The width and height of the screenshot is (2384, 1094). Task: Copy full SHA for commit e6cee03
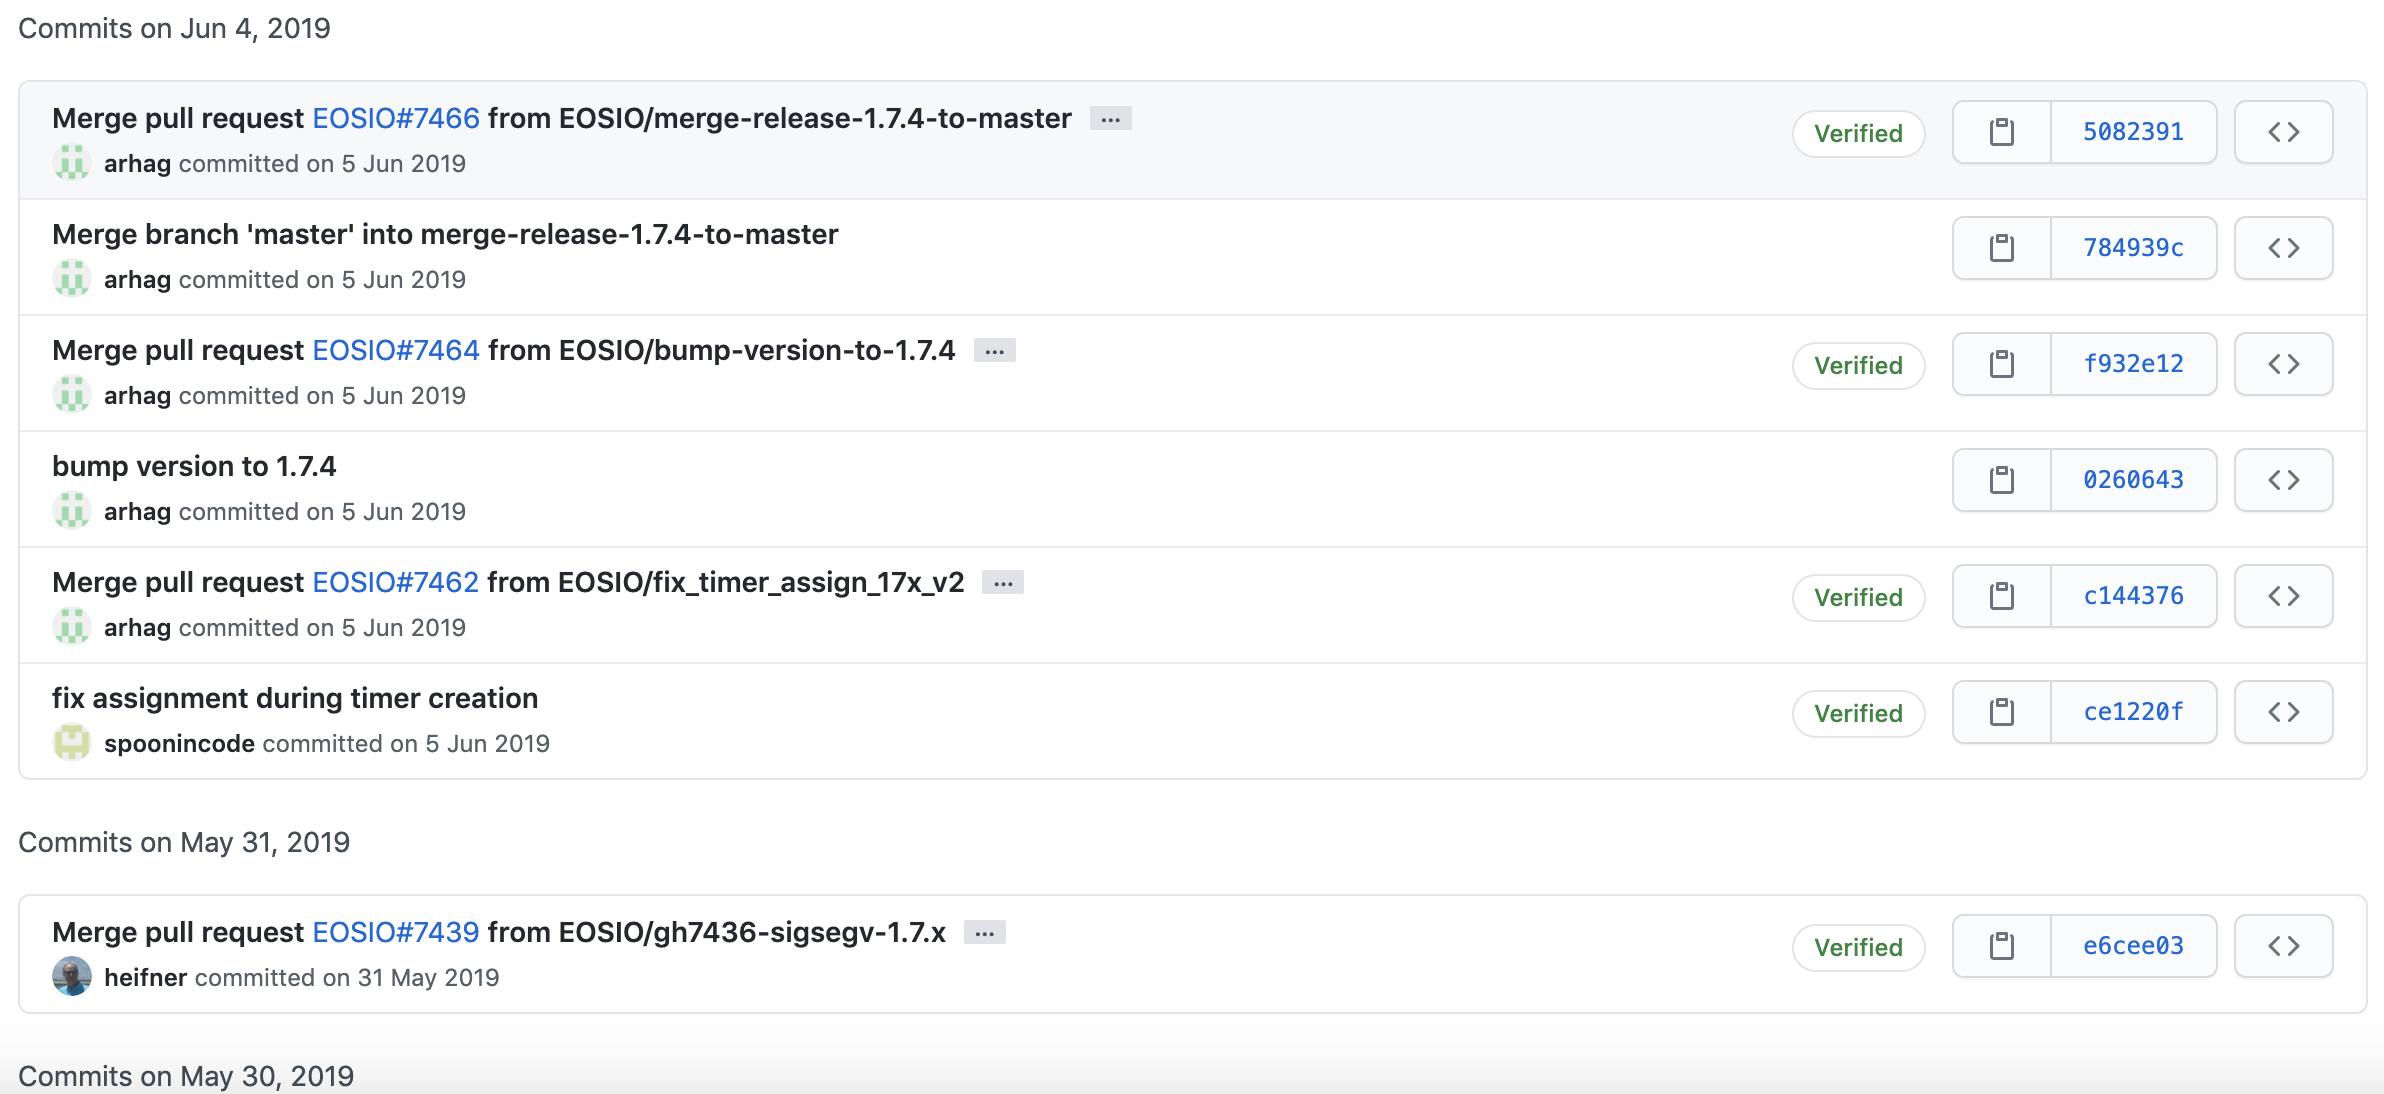click(x=2001, y=946)
